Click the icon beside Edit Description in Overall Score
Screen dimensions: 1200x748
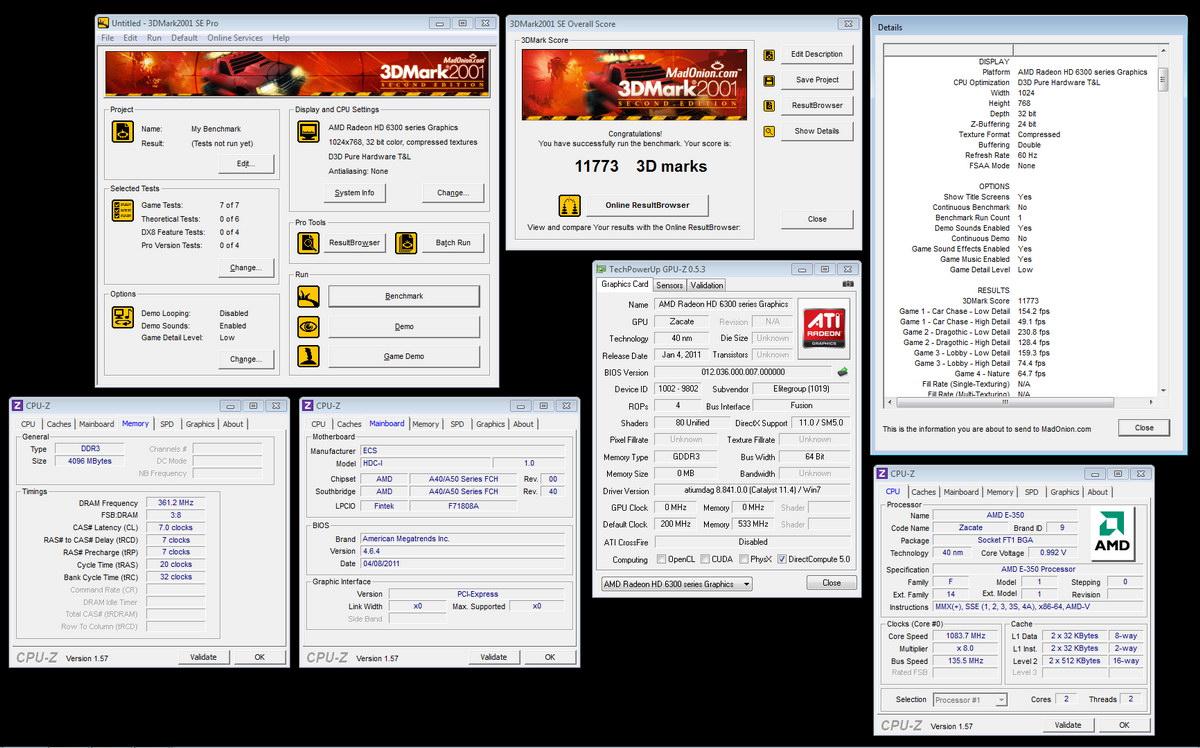[x=770, y=55]
